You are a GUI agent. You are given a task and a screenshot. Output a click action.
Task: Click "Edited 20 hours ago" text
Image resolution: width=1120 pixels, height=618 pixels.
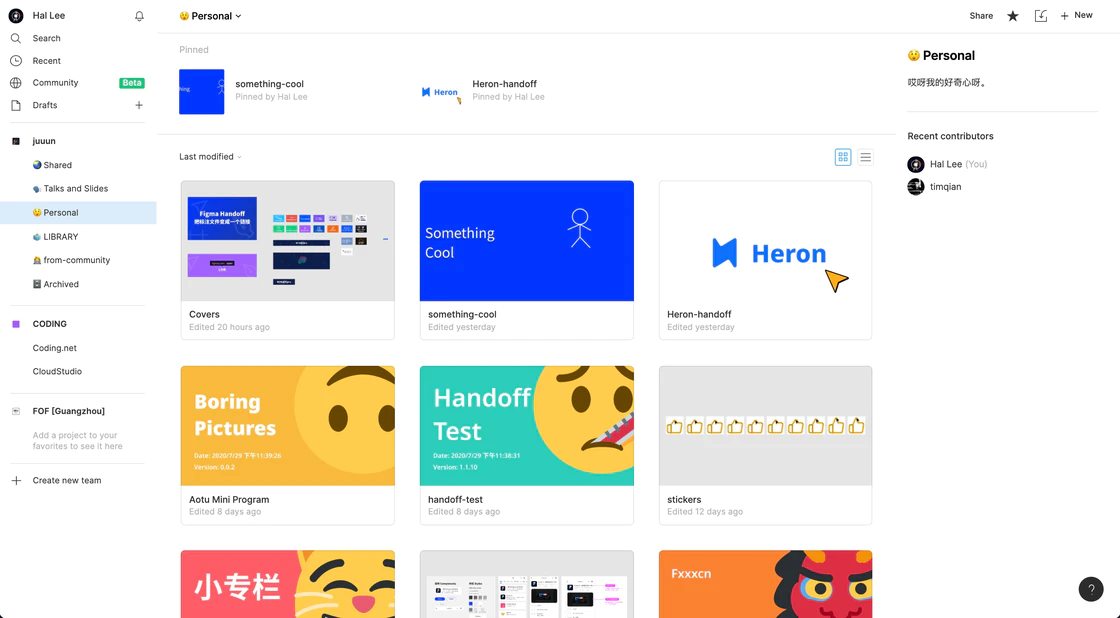click(x=229, y=327)
